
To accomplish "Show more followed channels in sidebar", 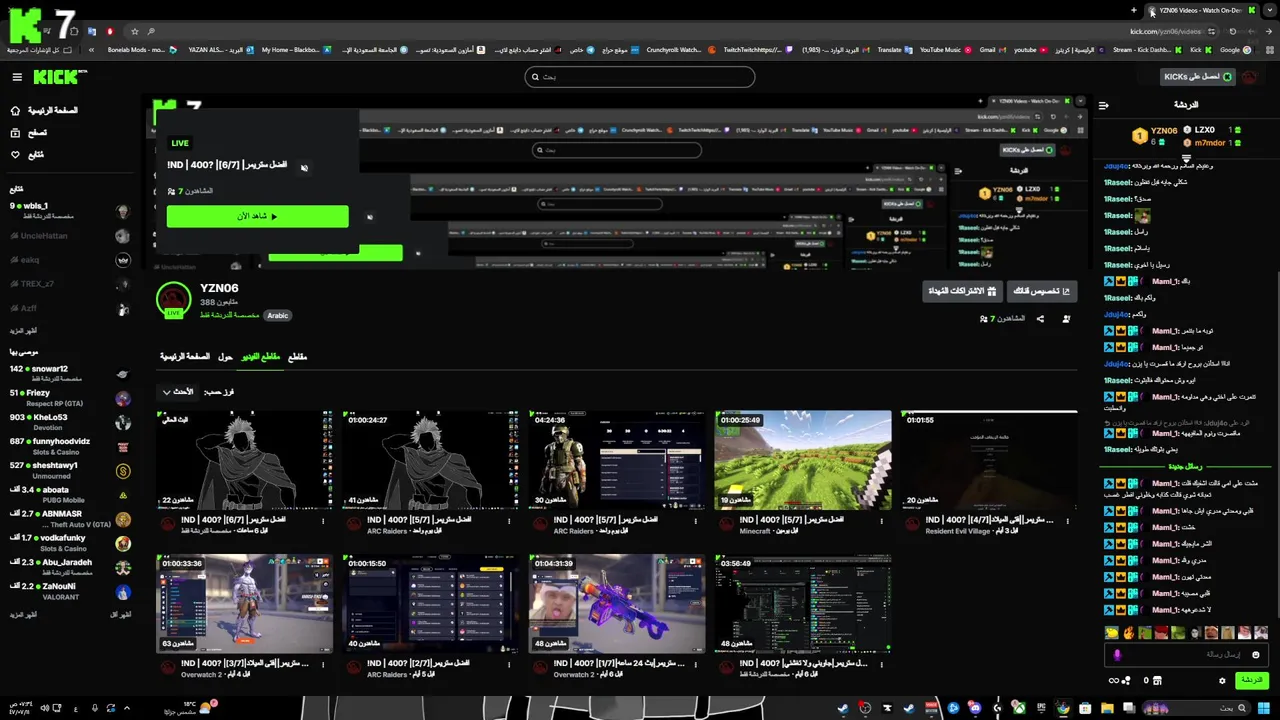I will coord(24,331).
